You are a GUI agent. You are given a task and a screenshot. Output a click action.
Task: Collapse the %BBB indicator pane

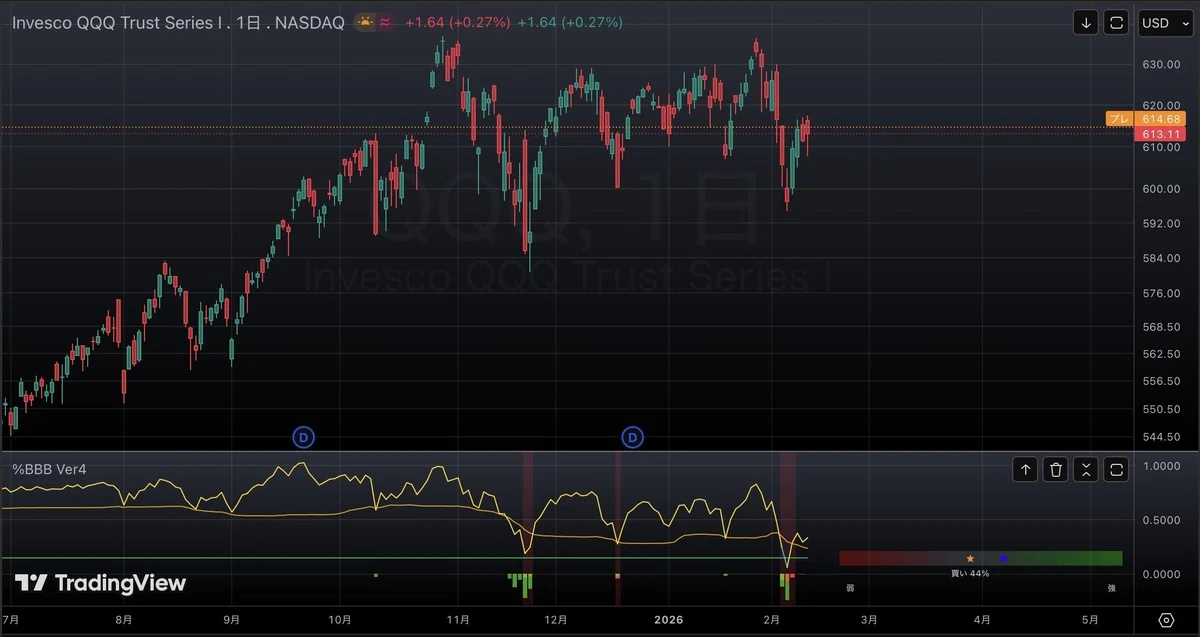point(1087,469)
